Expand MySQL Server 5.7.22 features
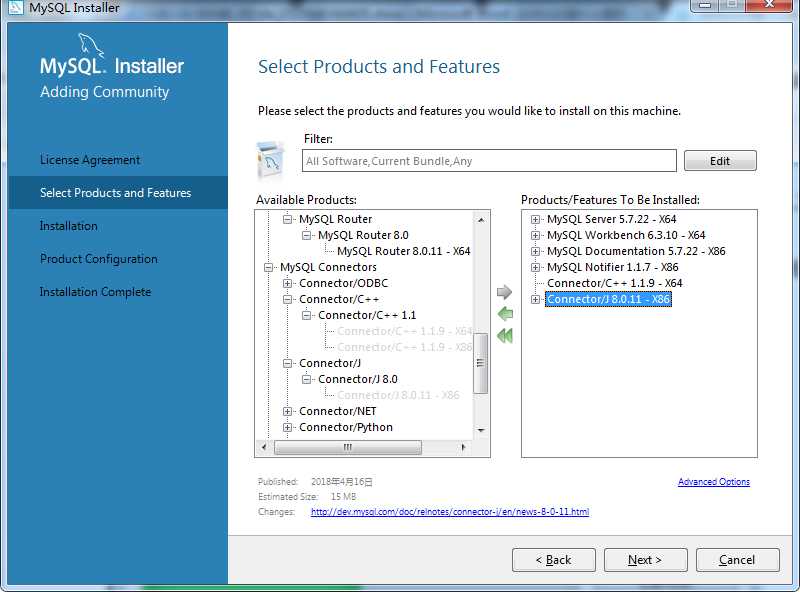 [x=535, y=219]
